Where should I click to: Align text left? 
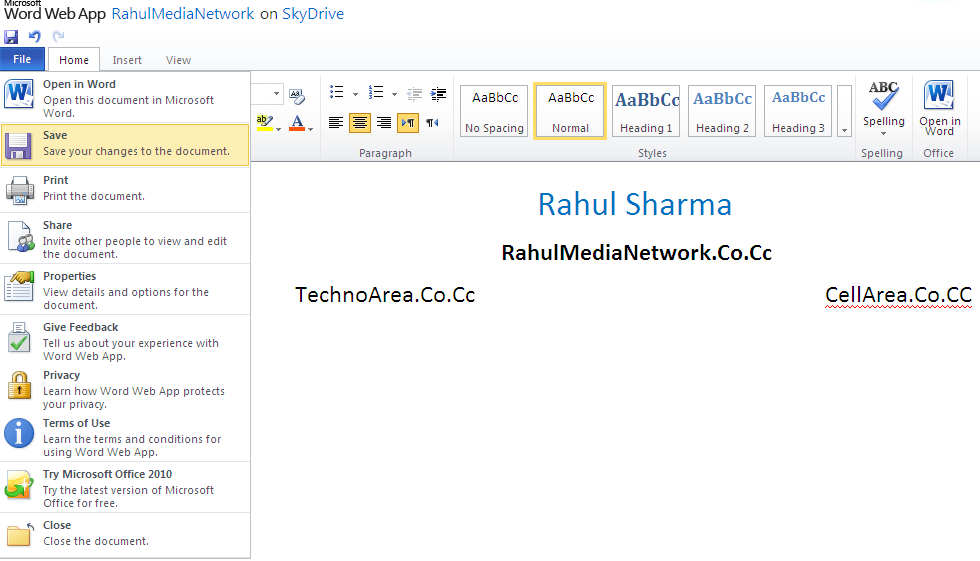coord(336,122)
